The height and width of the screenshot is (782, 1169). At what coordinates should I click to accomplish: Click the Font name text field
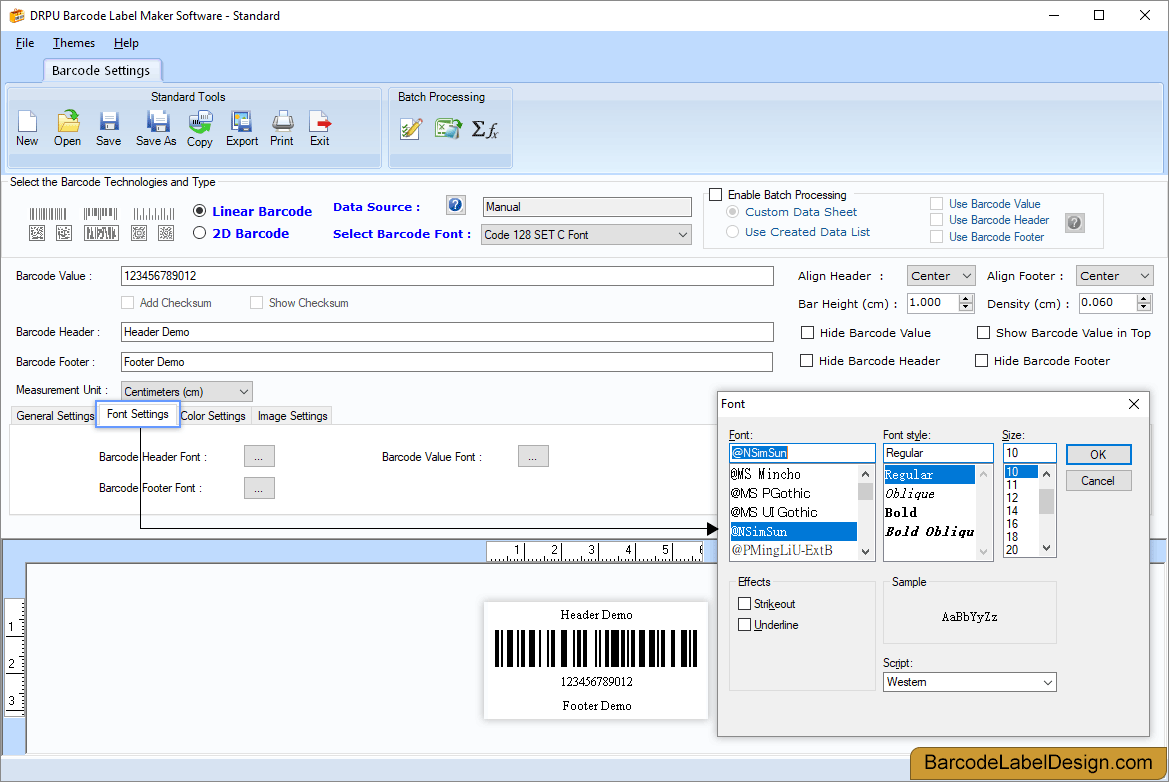coord(802,453)
